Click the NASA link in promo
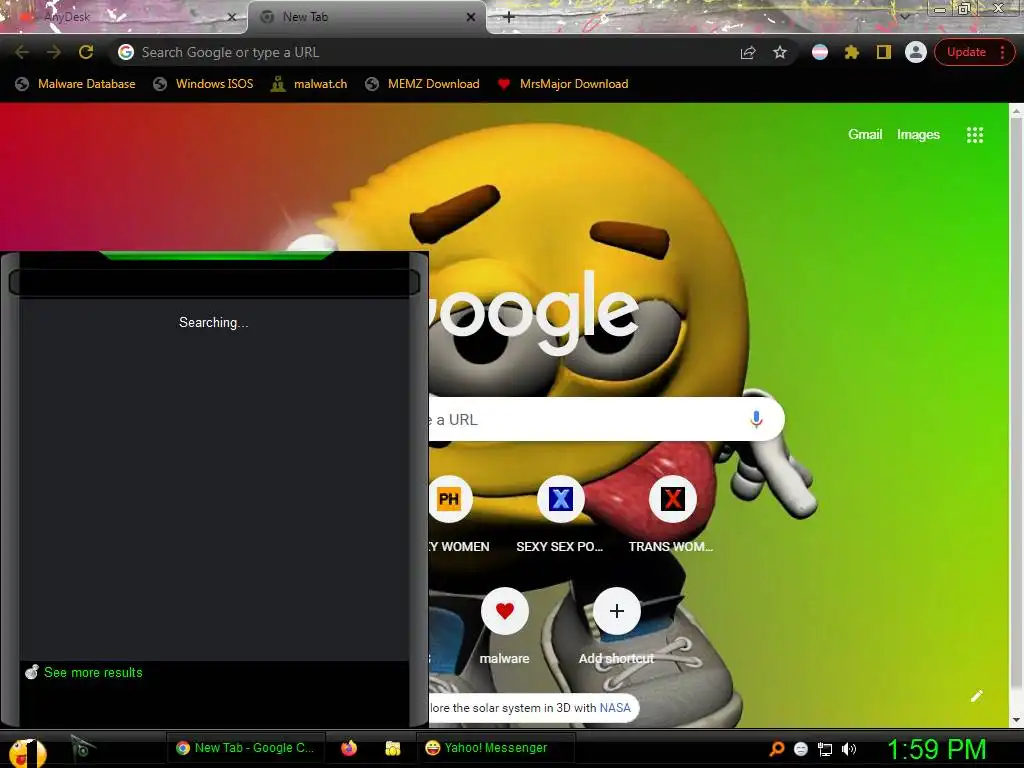 click(615, 708)
